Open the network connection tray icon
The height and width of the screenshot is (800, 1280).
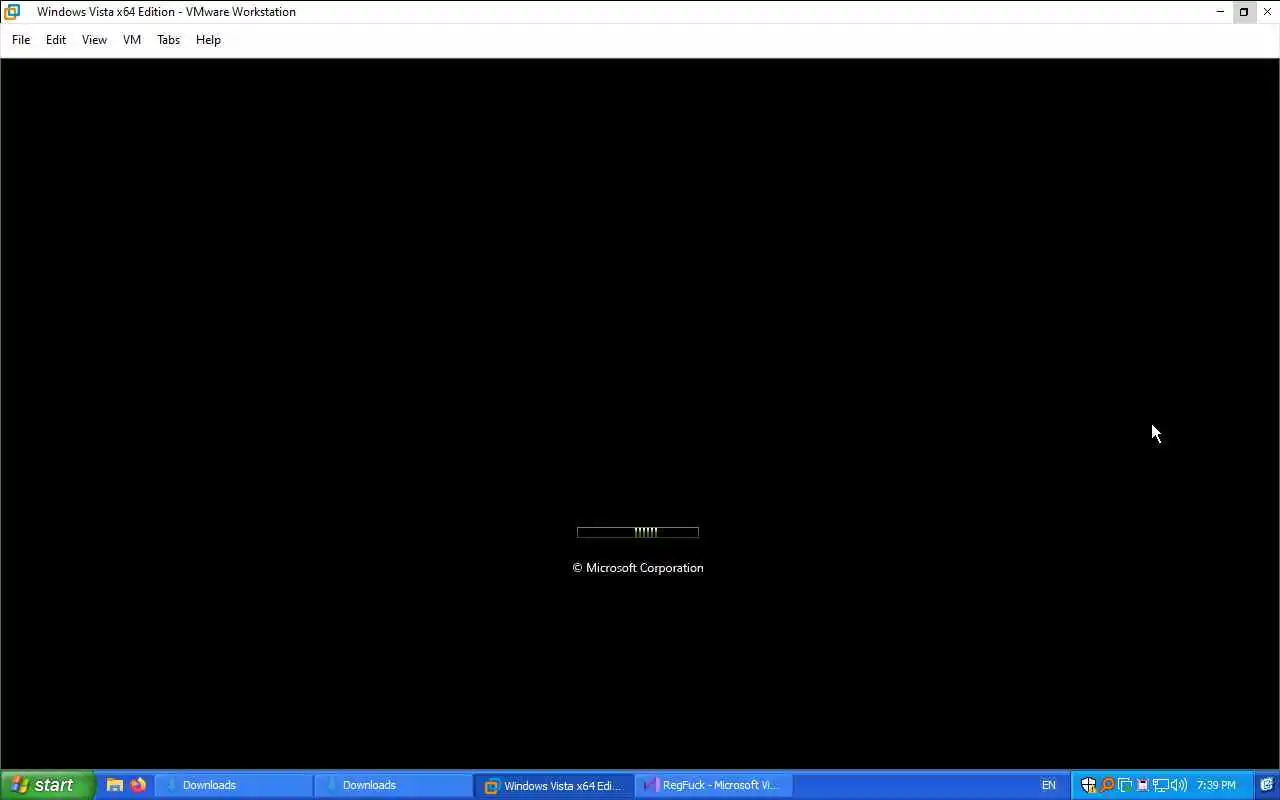click(1160, 785)
